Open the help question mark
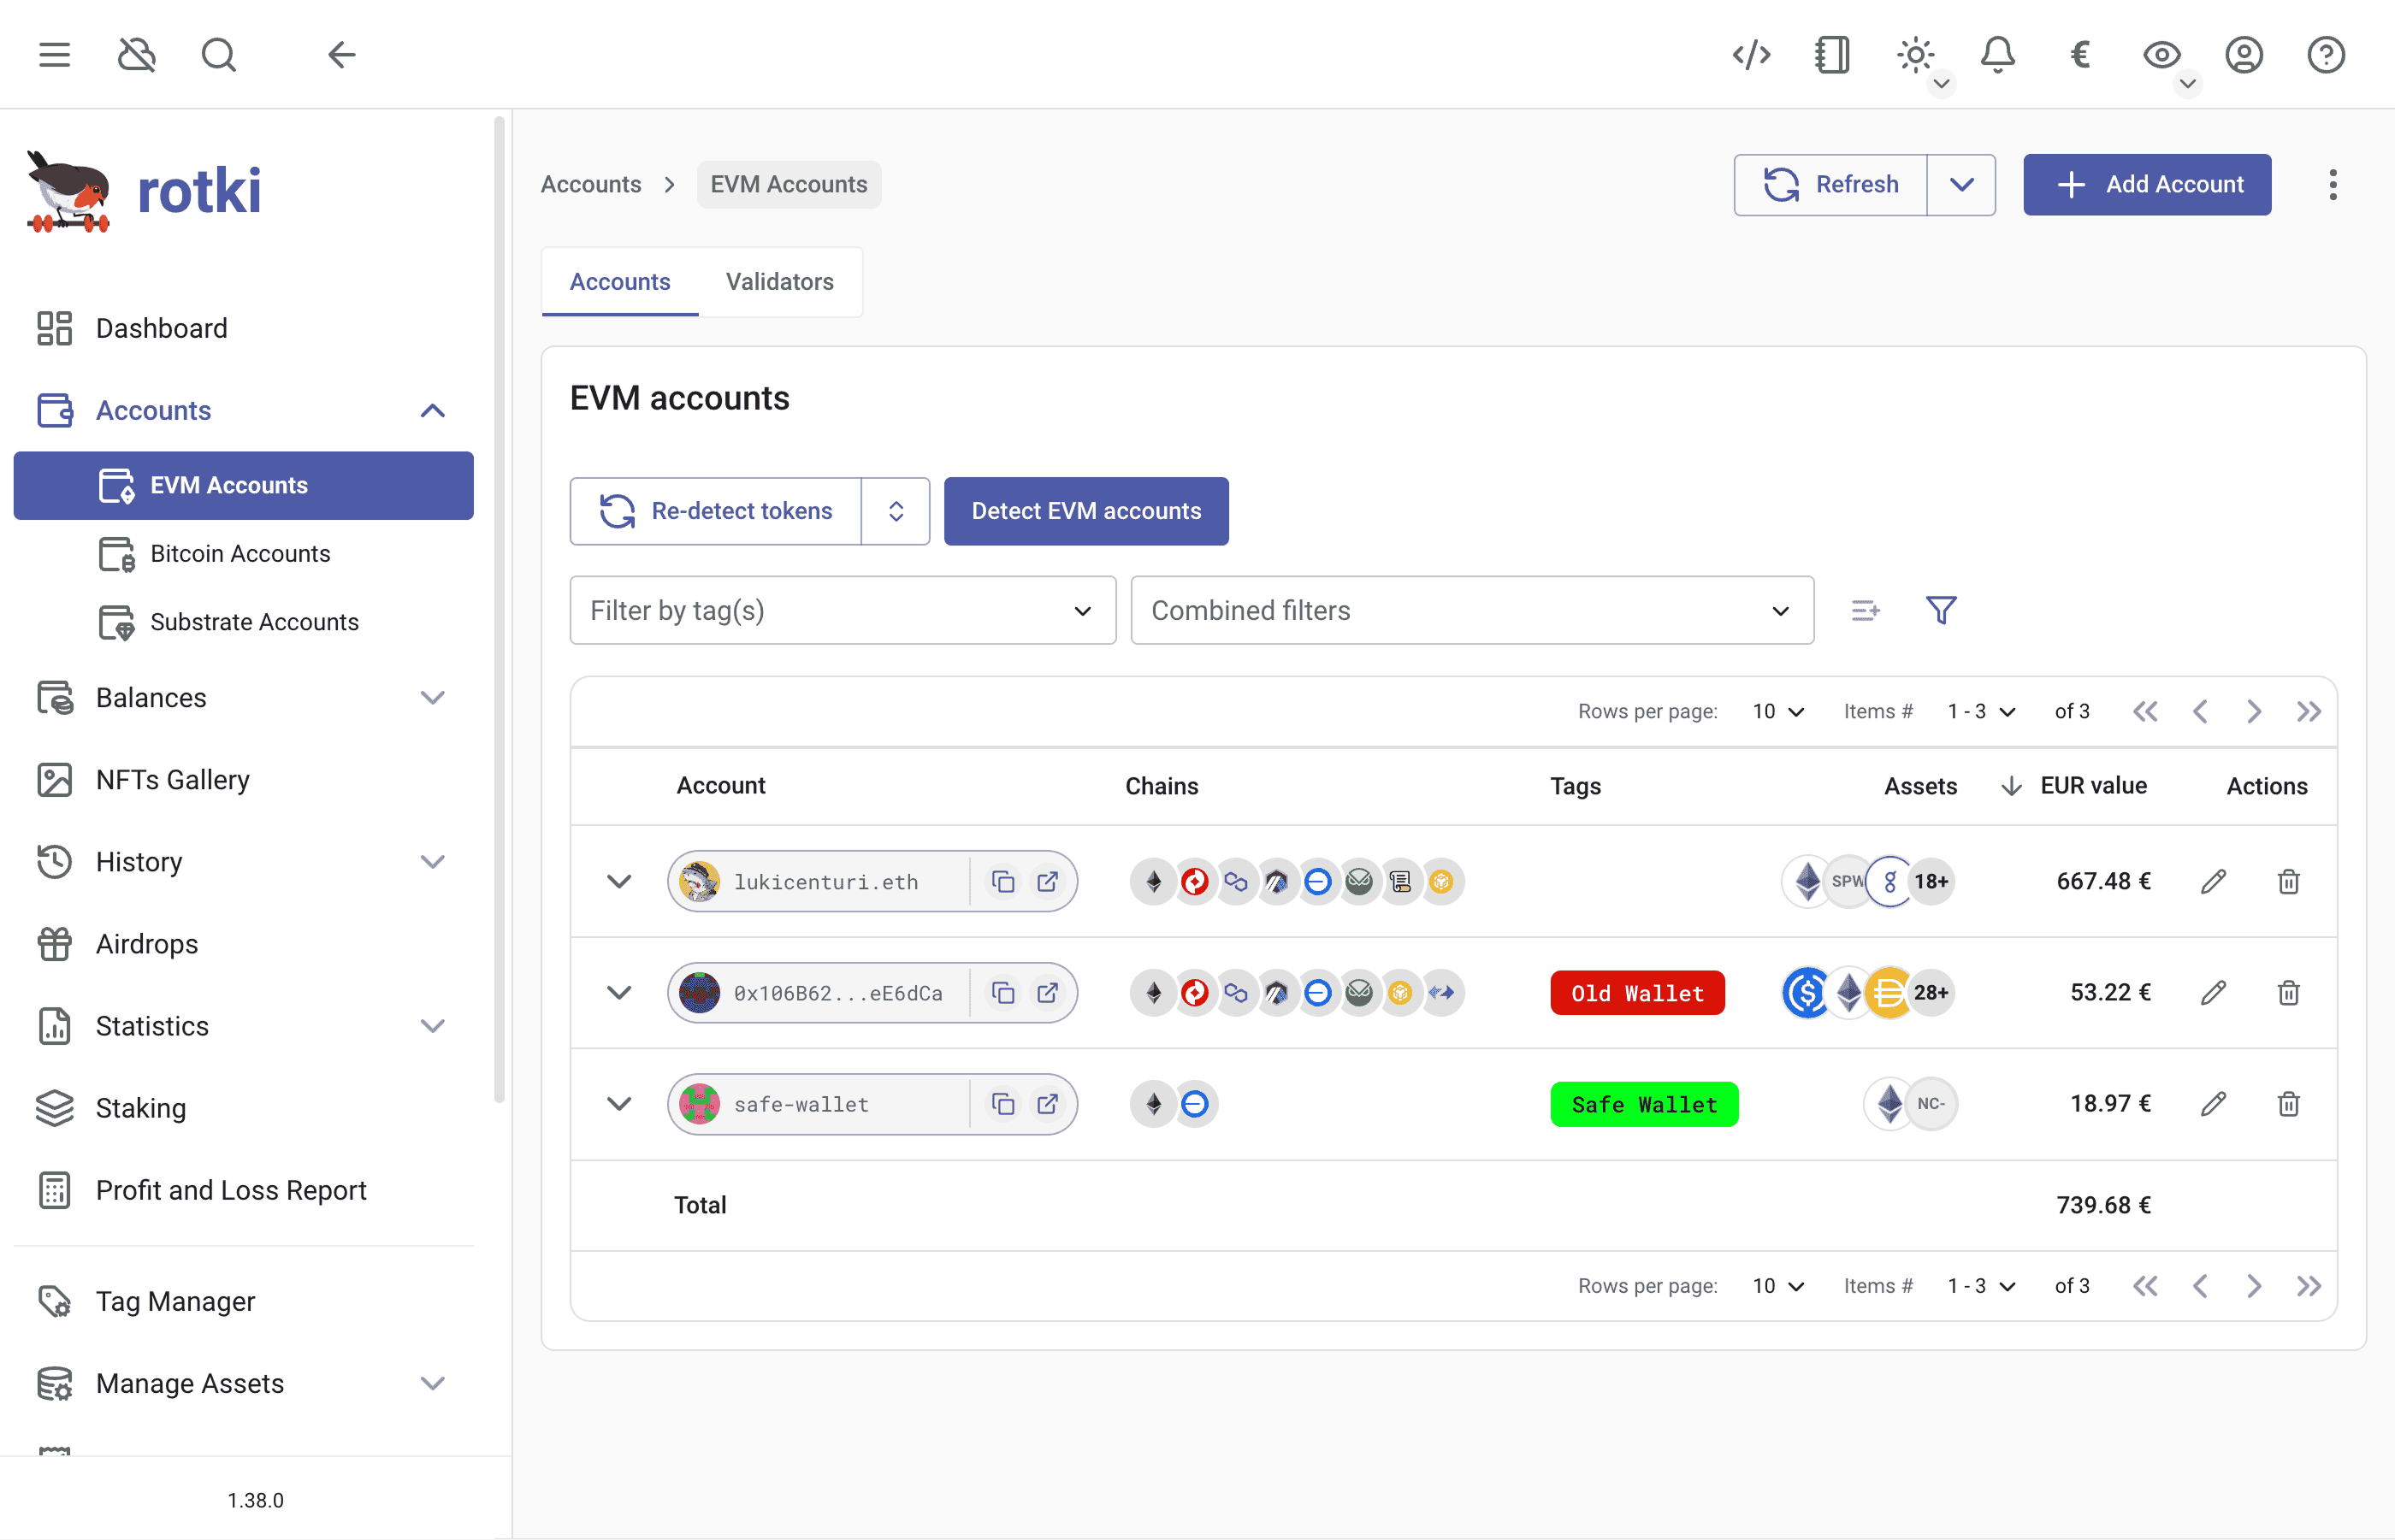2395x1540 pixels. pos(2326,55)
